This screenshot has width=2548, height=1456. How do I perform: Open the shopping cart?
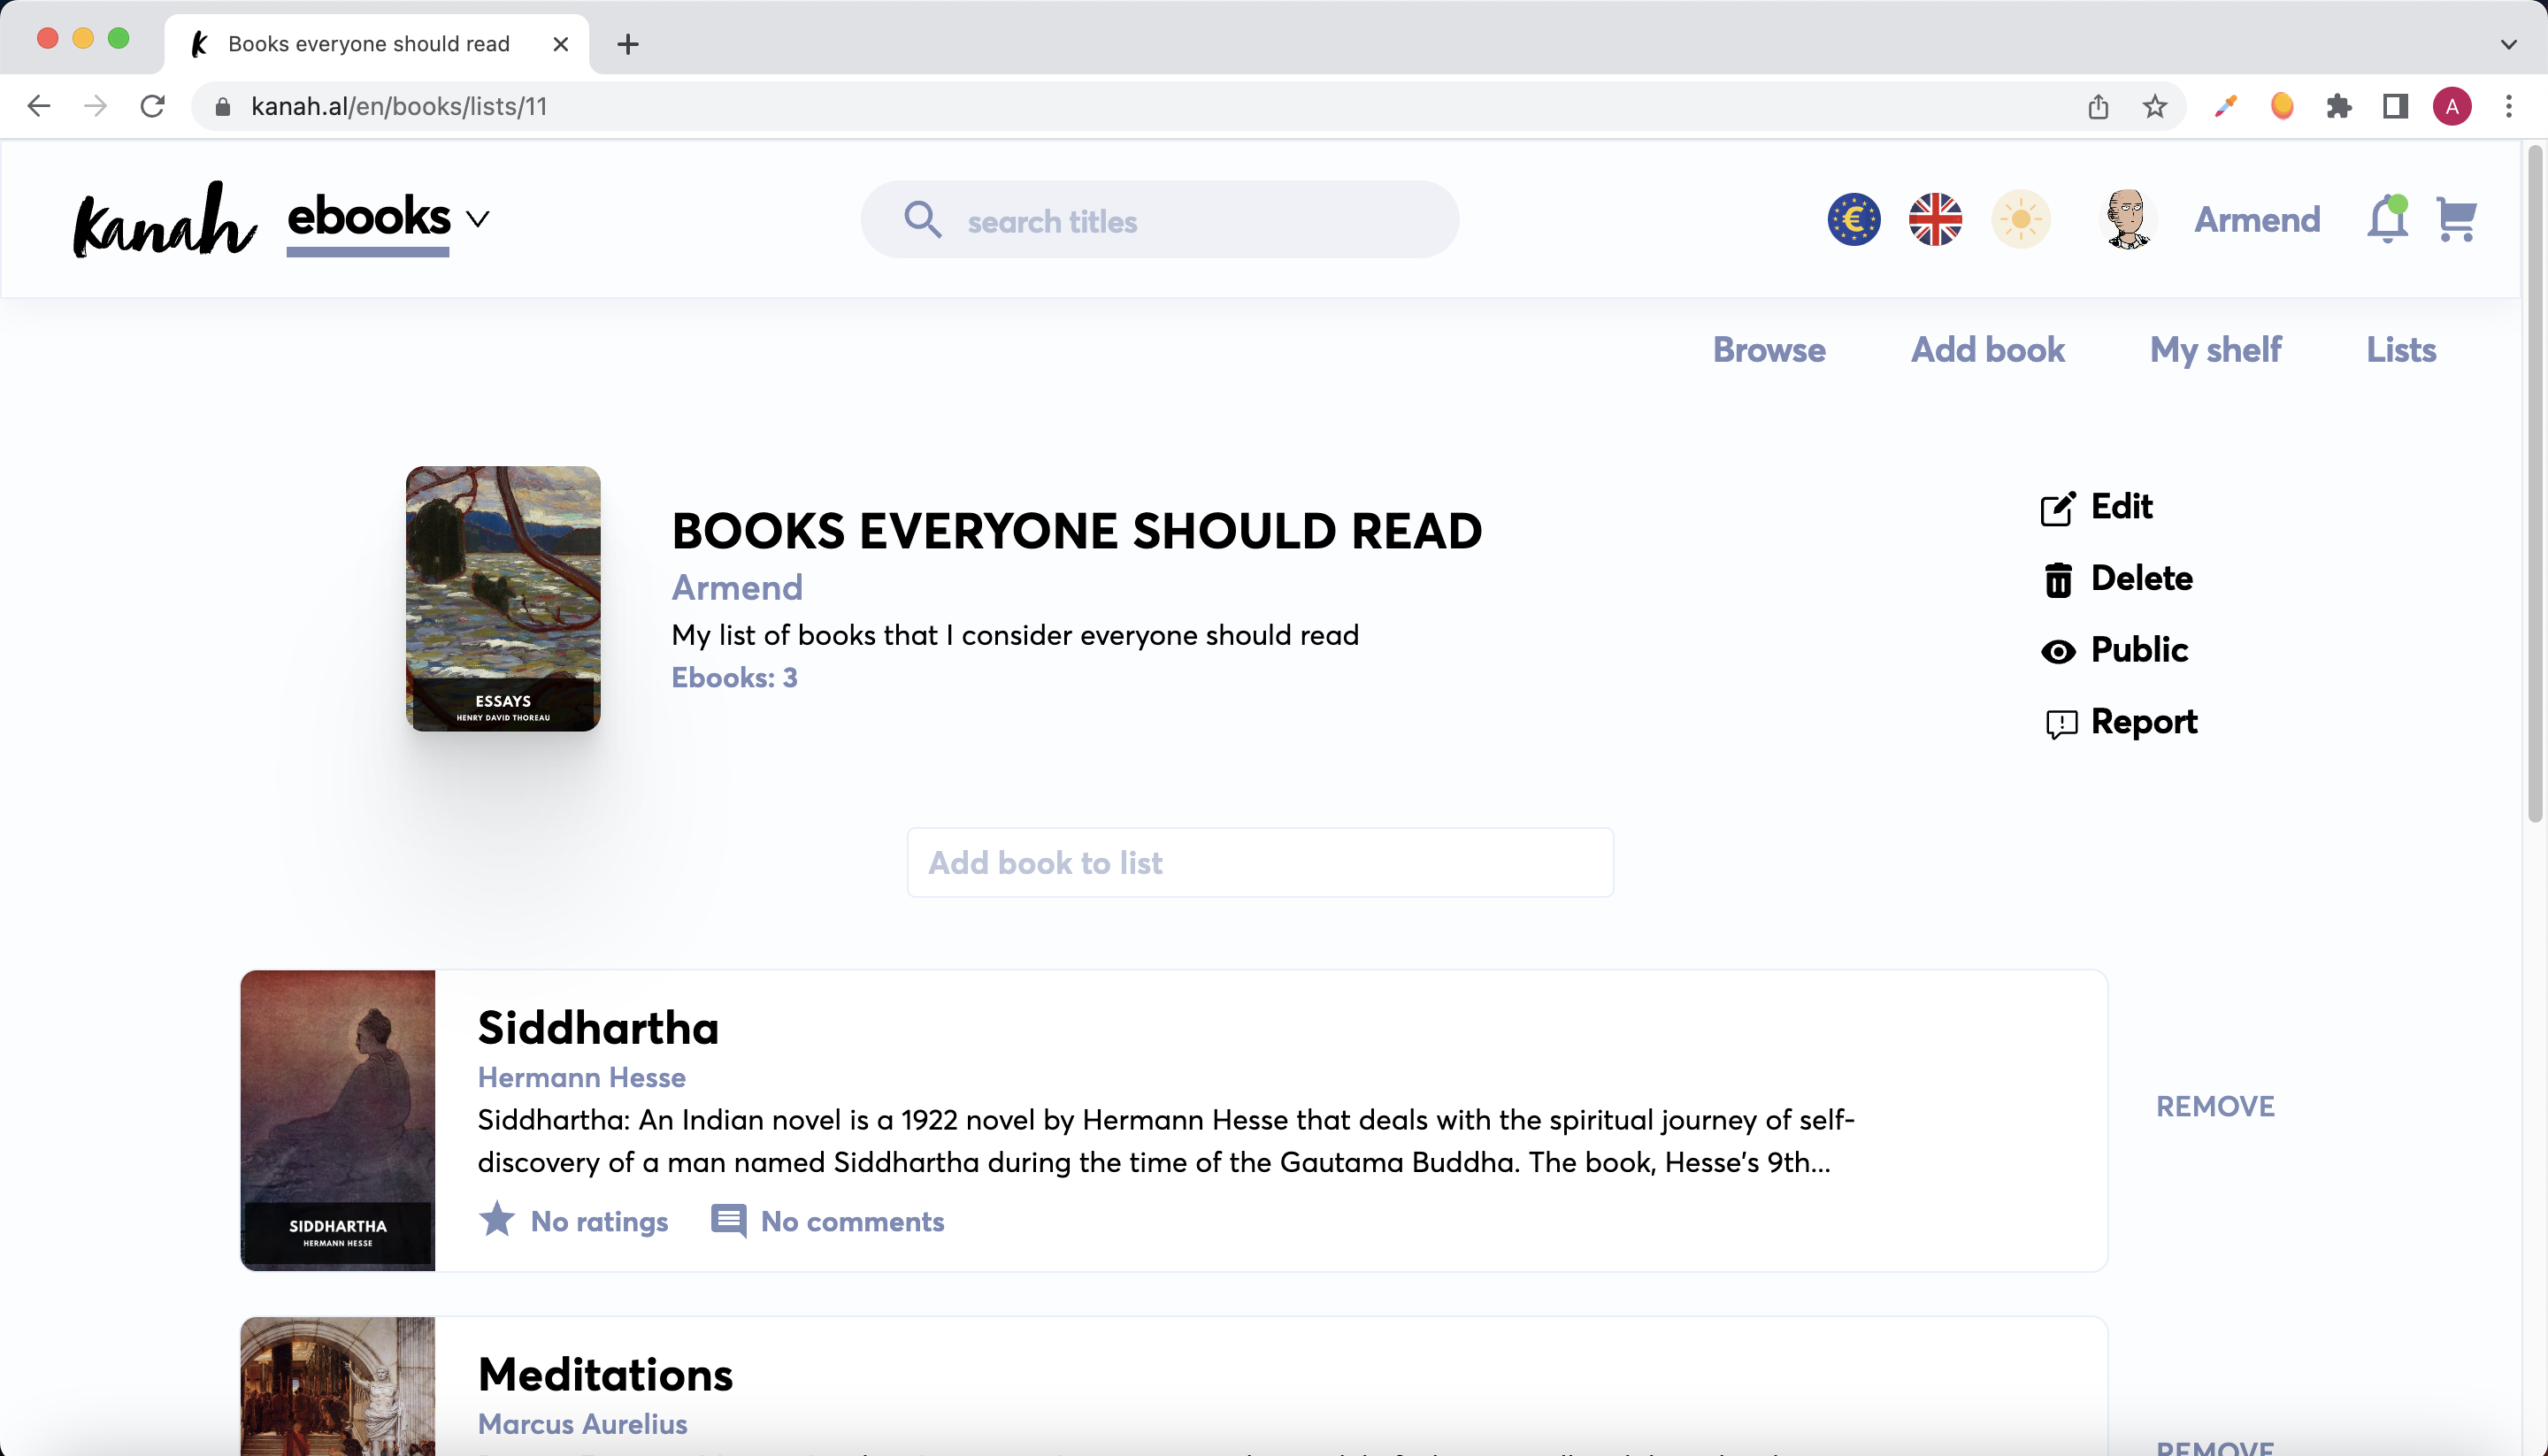[x=2456, y=220]
